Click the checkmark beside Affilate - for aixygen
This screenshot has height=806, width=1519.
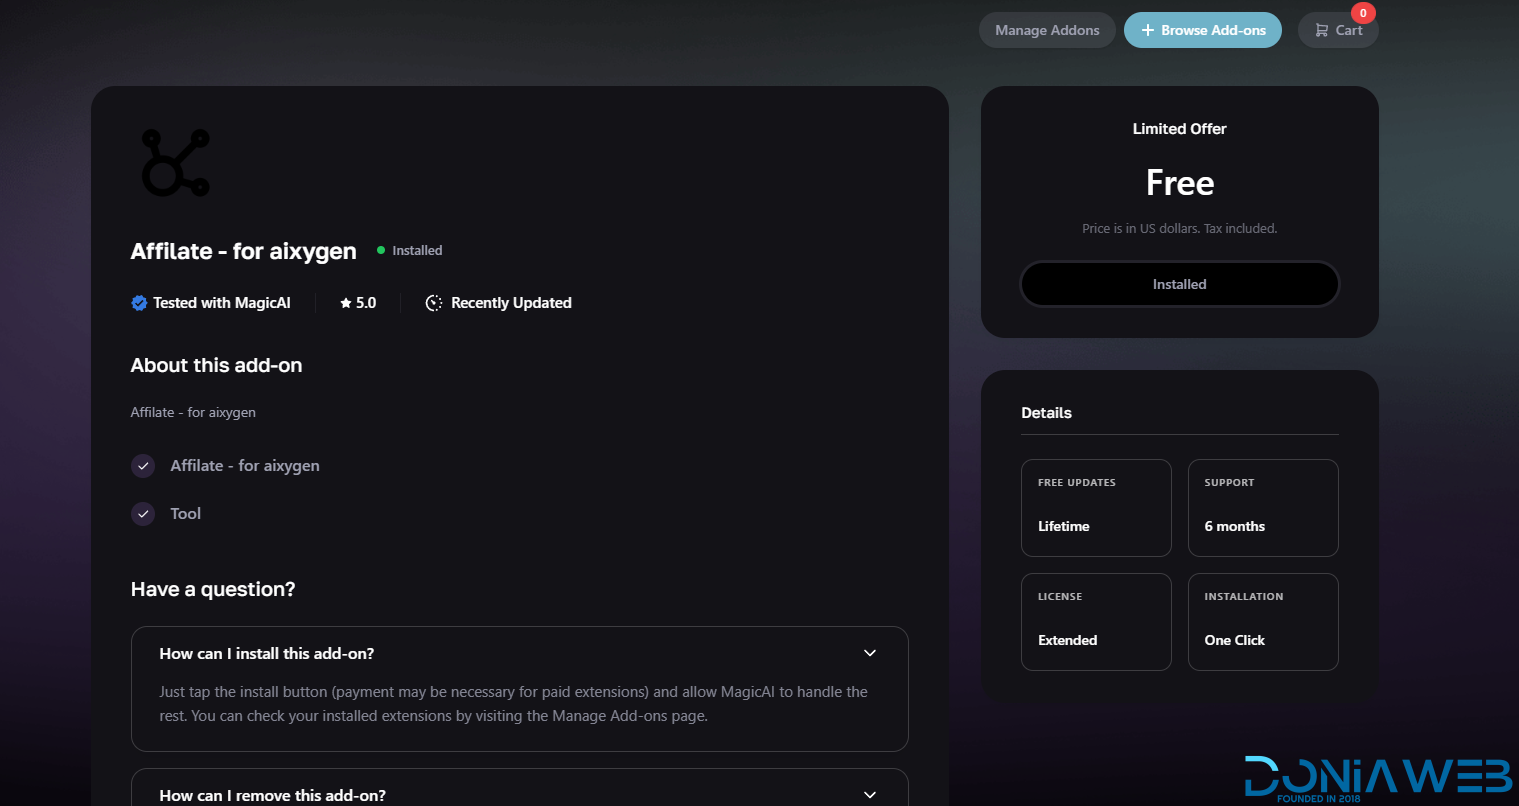click(x=143, y=466)
